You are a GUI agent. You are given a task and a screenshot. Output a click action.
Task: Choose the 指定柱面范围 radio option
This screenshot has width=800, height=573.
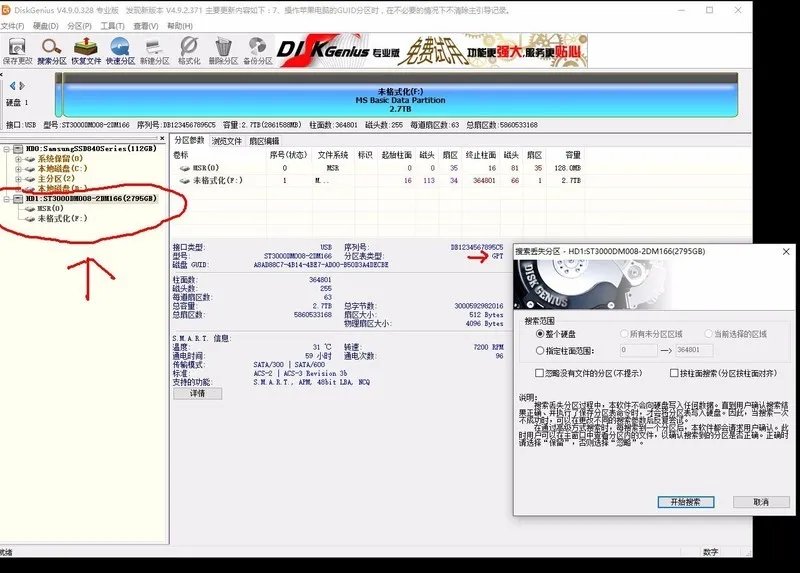coord(541,351)
